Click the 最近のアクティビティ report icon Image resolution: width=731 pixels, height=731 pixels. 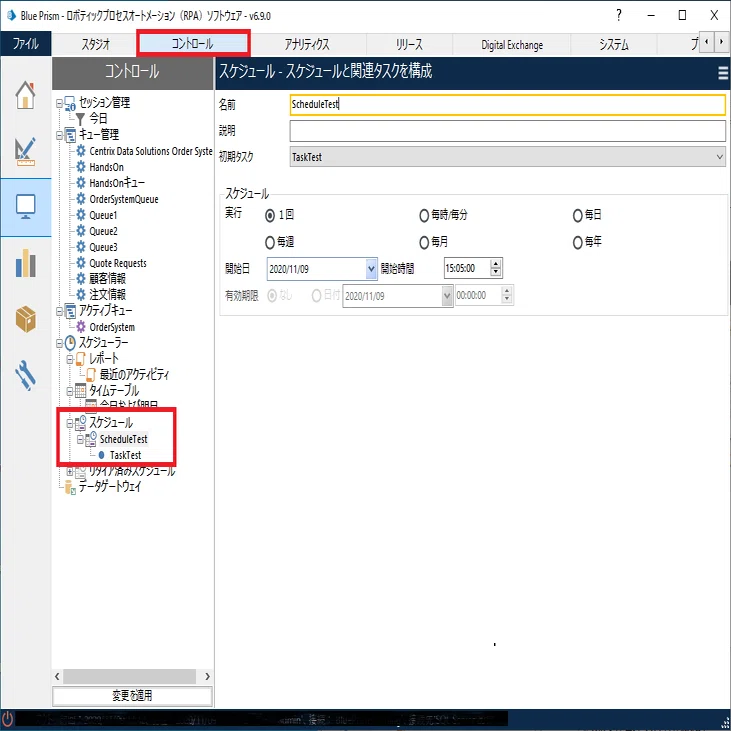91,374
